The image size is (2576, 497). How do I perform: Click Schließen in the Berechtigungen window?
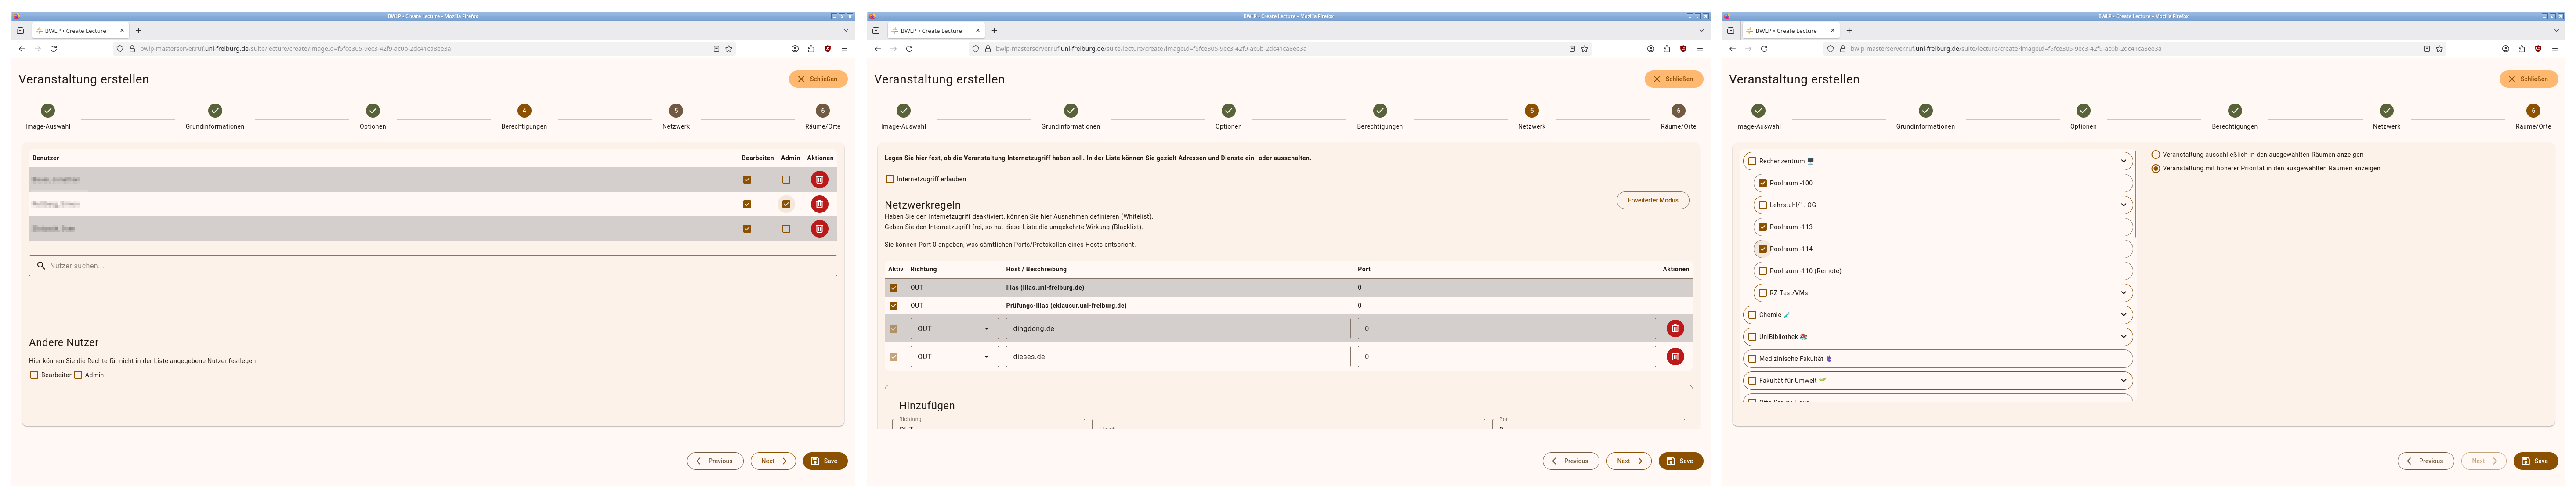(x=818, y=79)
